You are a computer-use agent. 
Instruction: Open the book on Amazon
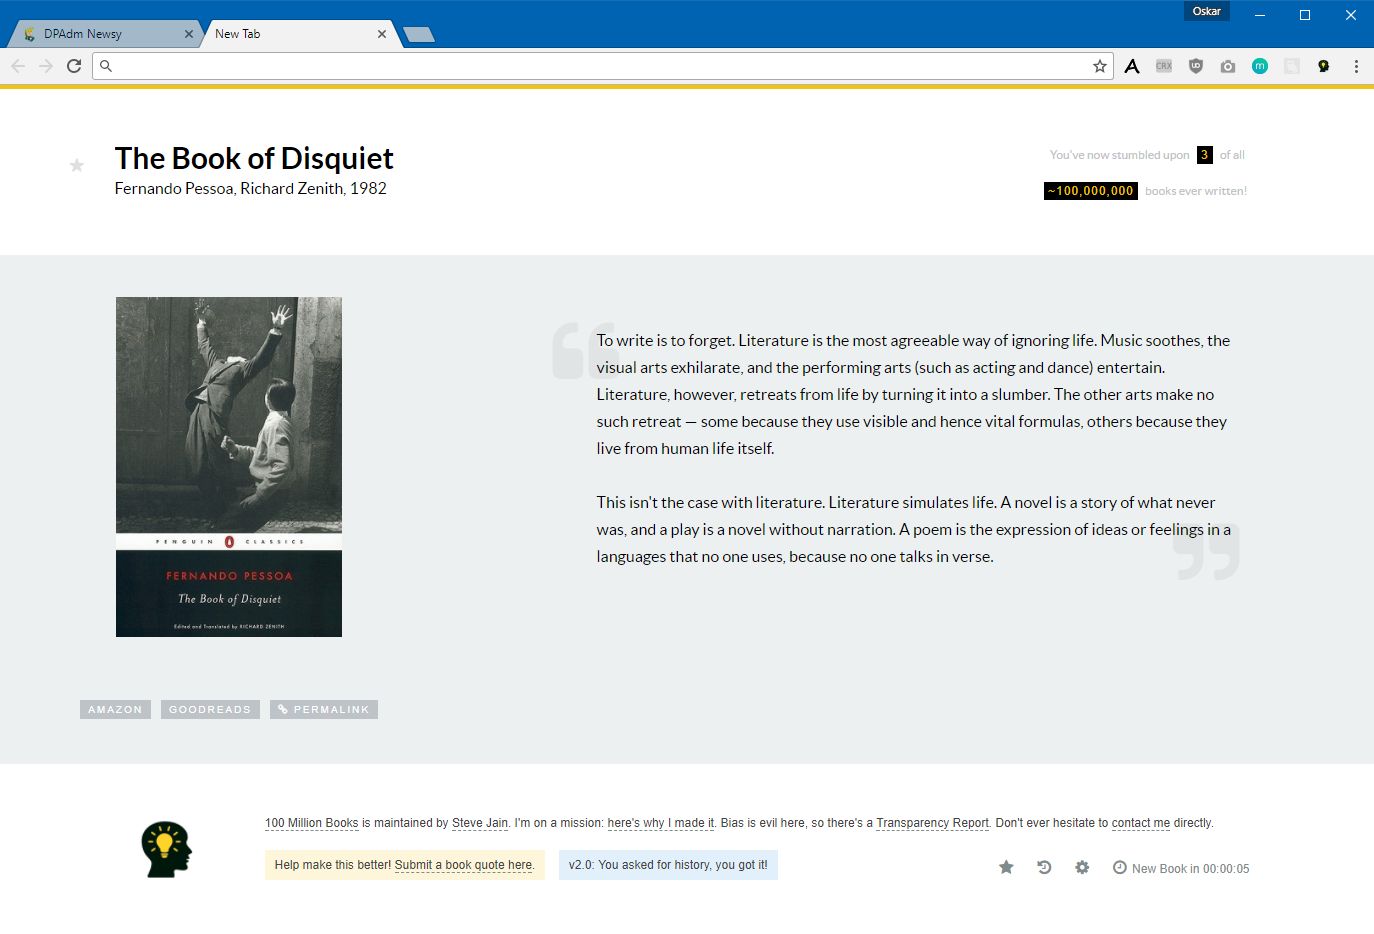tap(115, 709)
